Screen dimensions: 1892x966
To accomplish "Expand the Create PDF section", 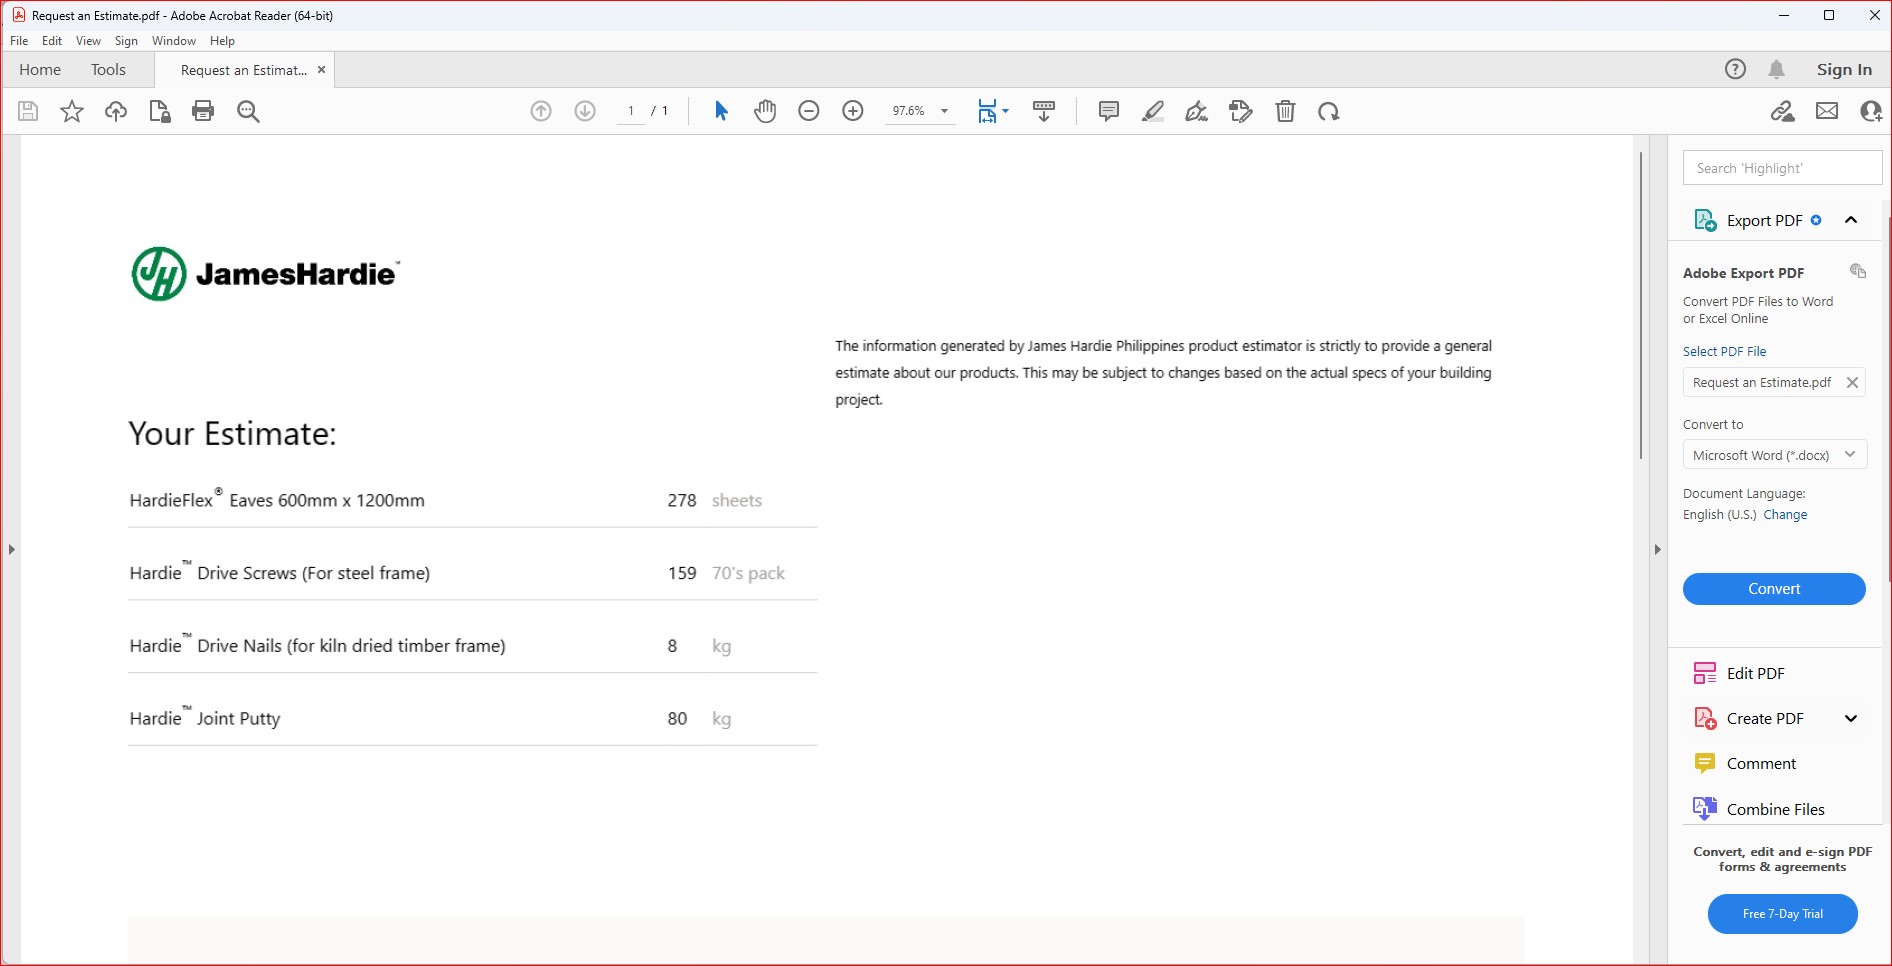I will [x=1851, y=718].
